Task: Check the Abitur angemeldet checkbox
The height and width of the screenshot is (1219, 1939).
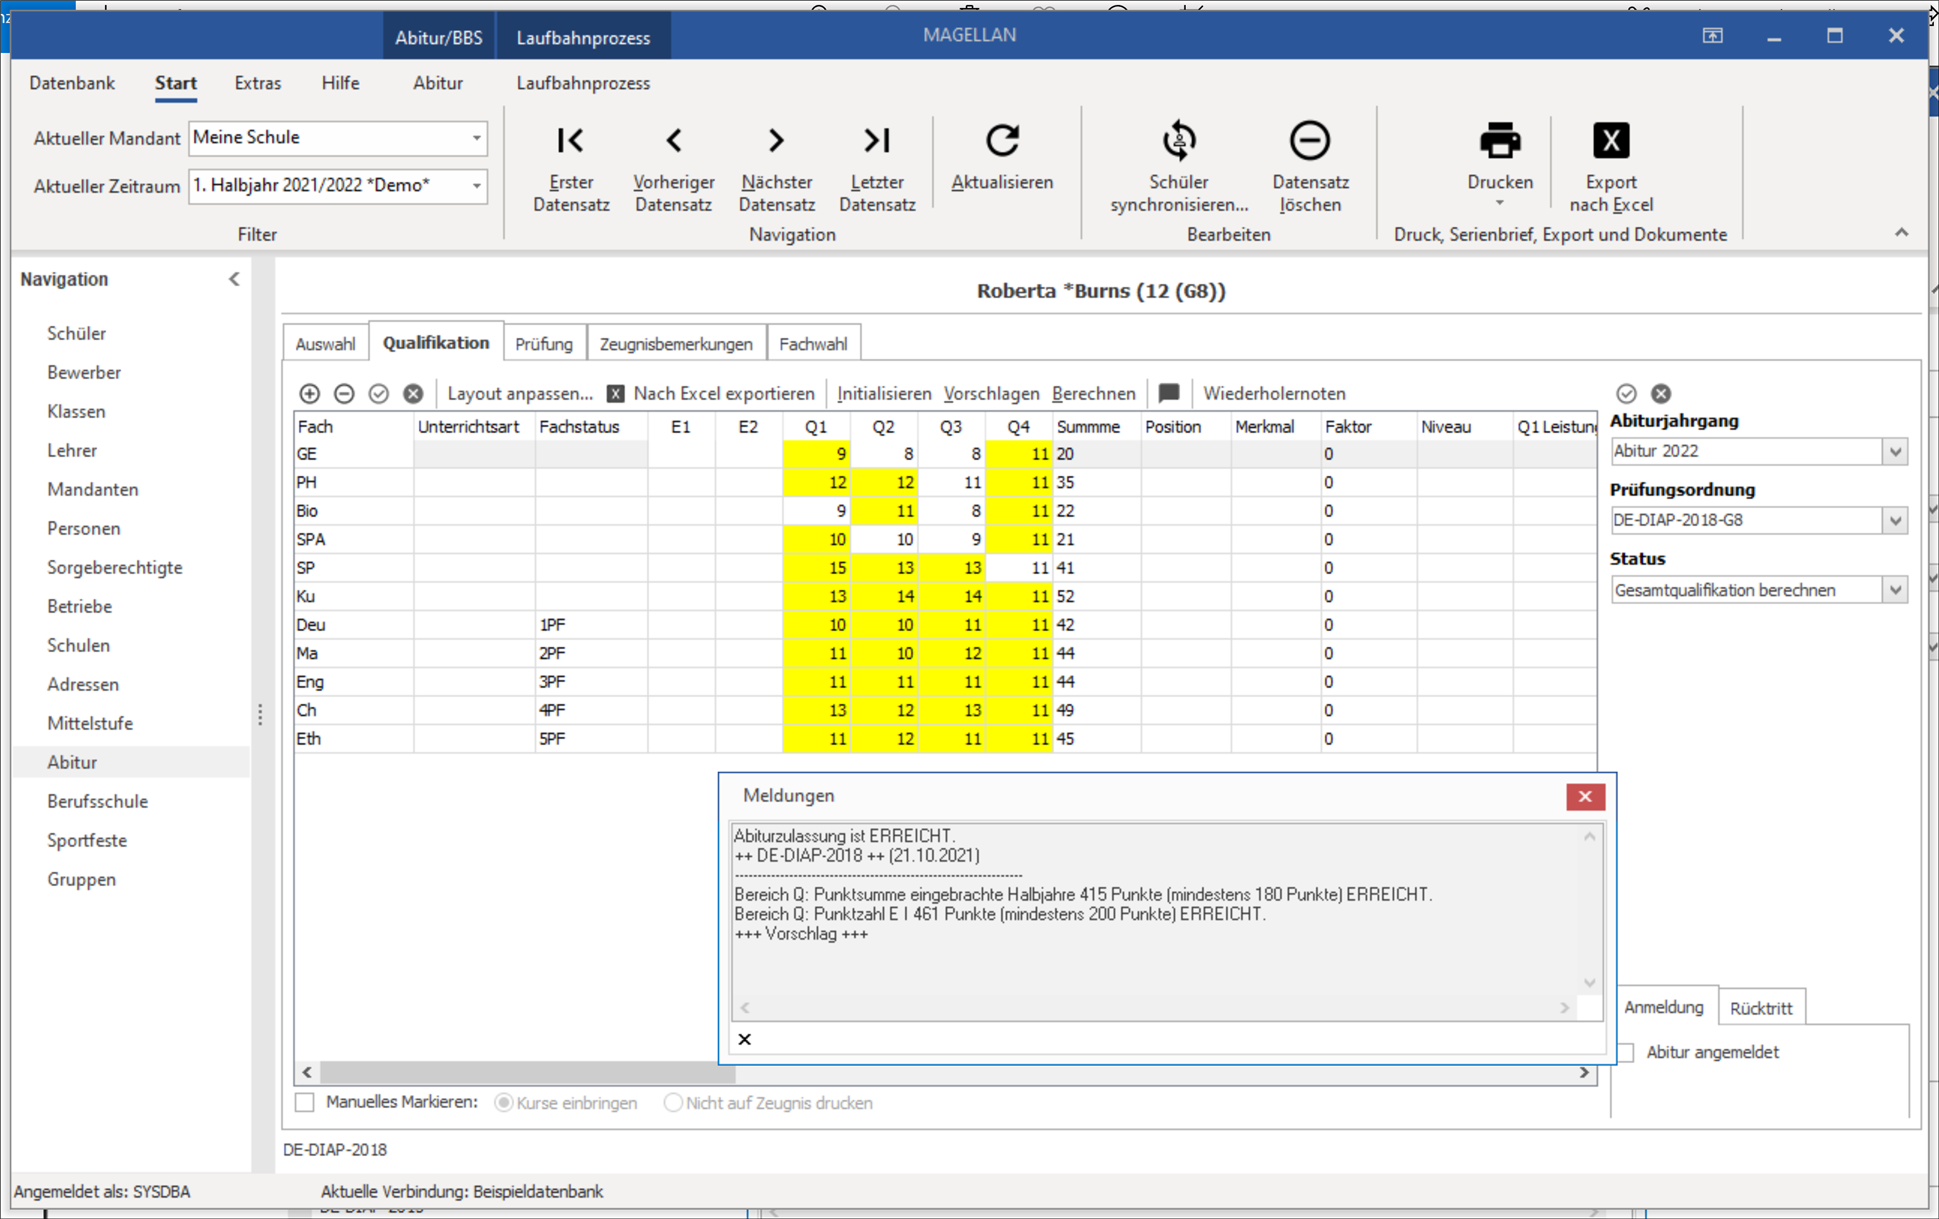Action: click(x=1627, y=1052)
